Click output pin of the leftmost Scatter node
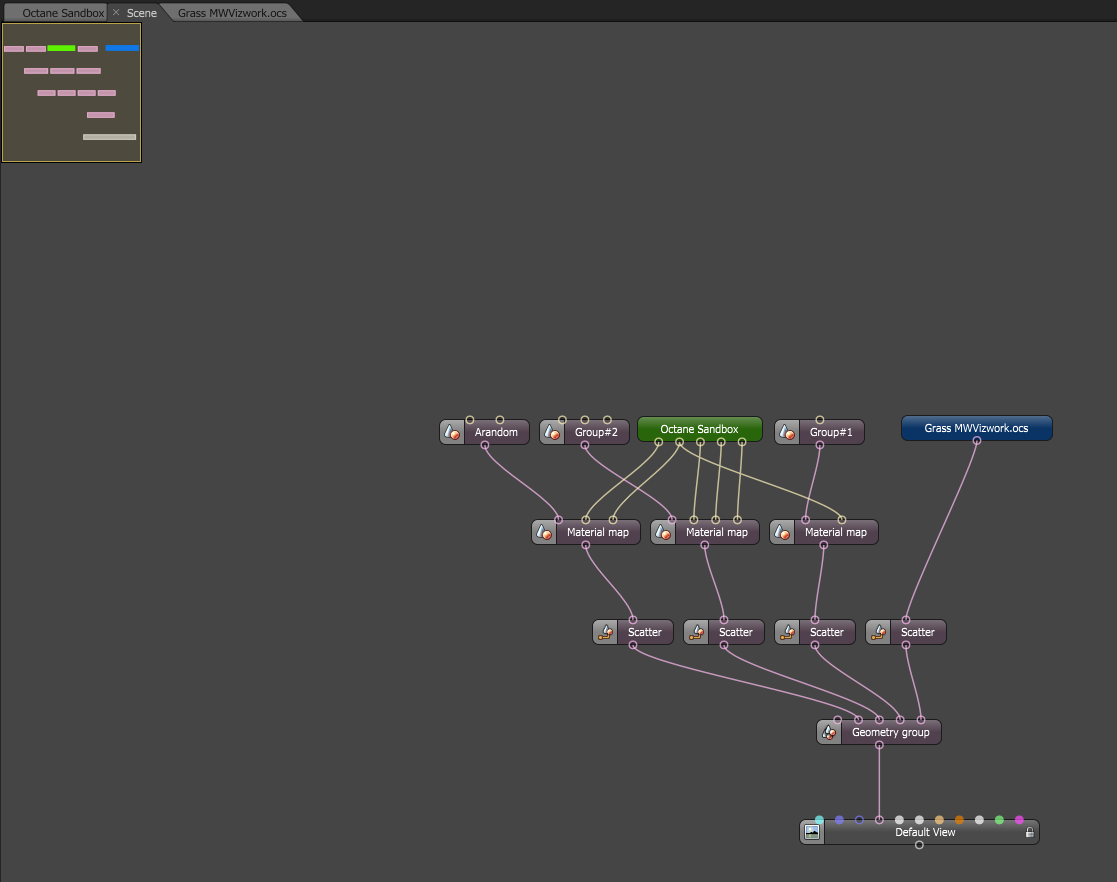 (x=633, y=645)
